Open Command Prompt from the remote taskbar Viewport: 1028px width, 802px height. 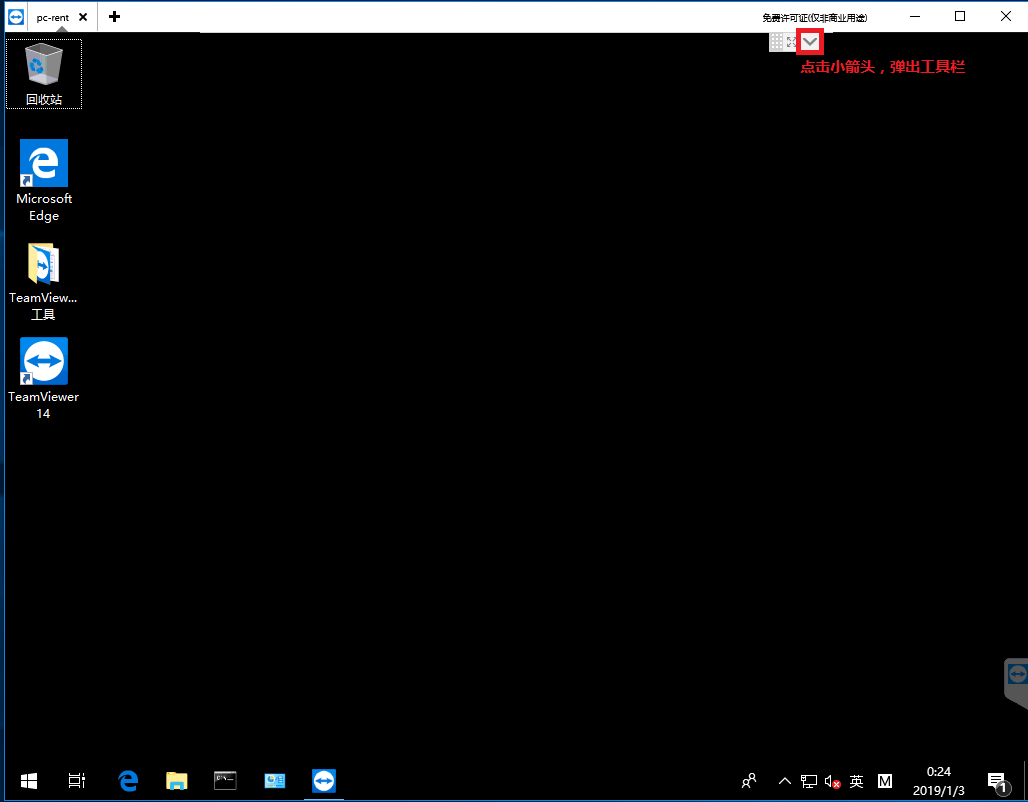[225, 780]
